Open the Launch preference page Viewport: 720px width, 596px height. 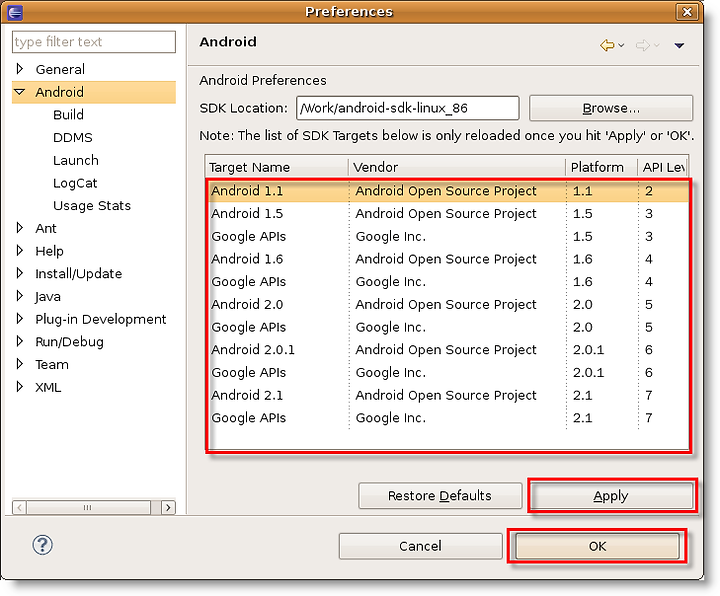point(76,160)
